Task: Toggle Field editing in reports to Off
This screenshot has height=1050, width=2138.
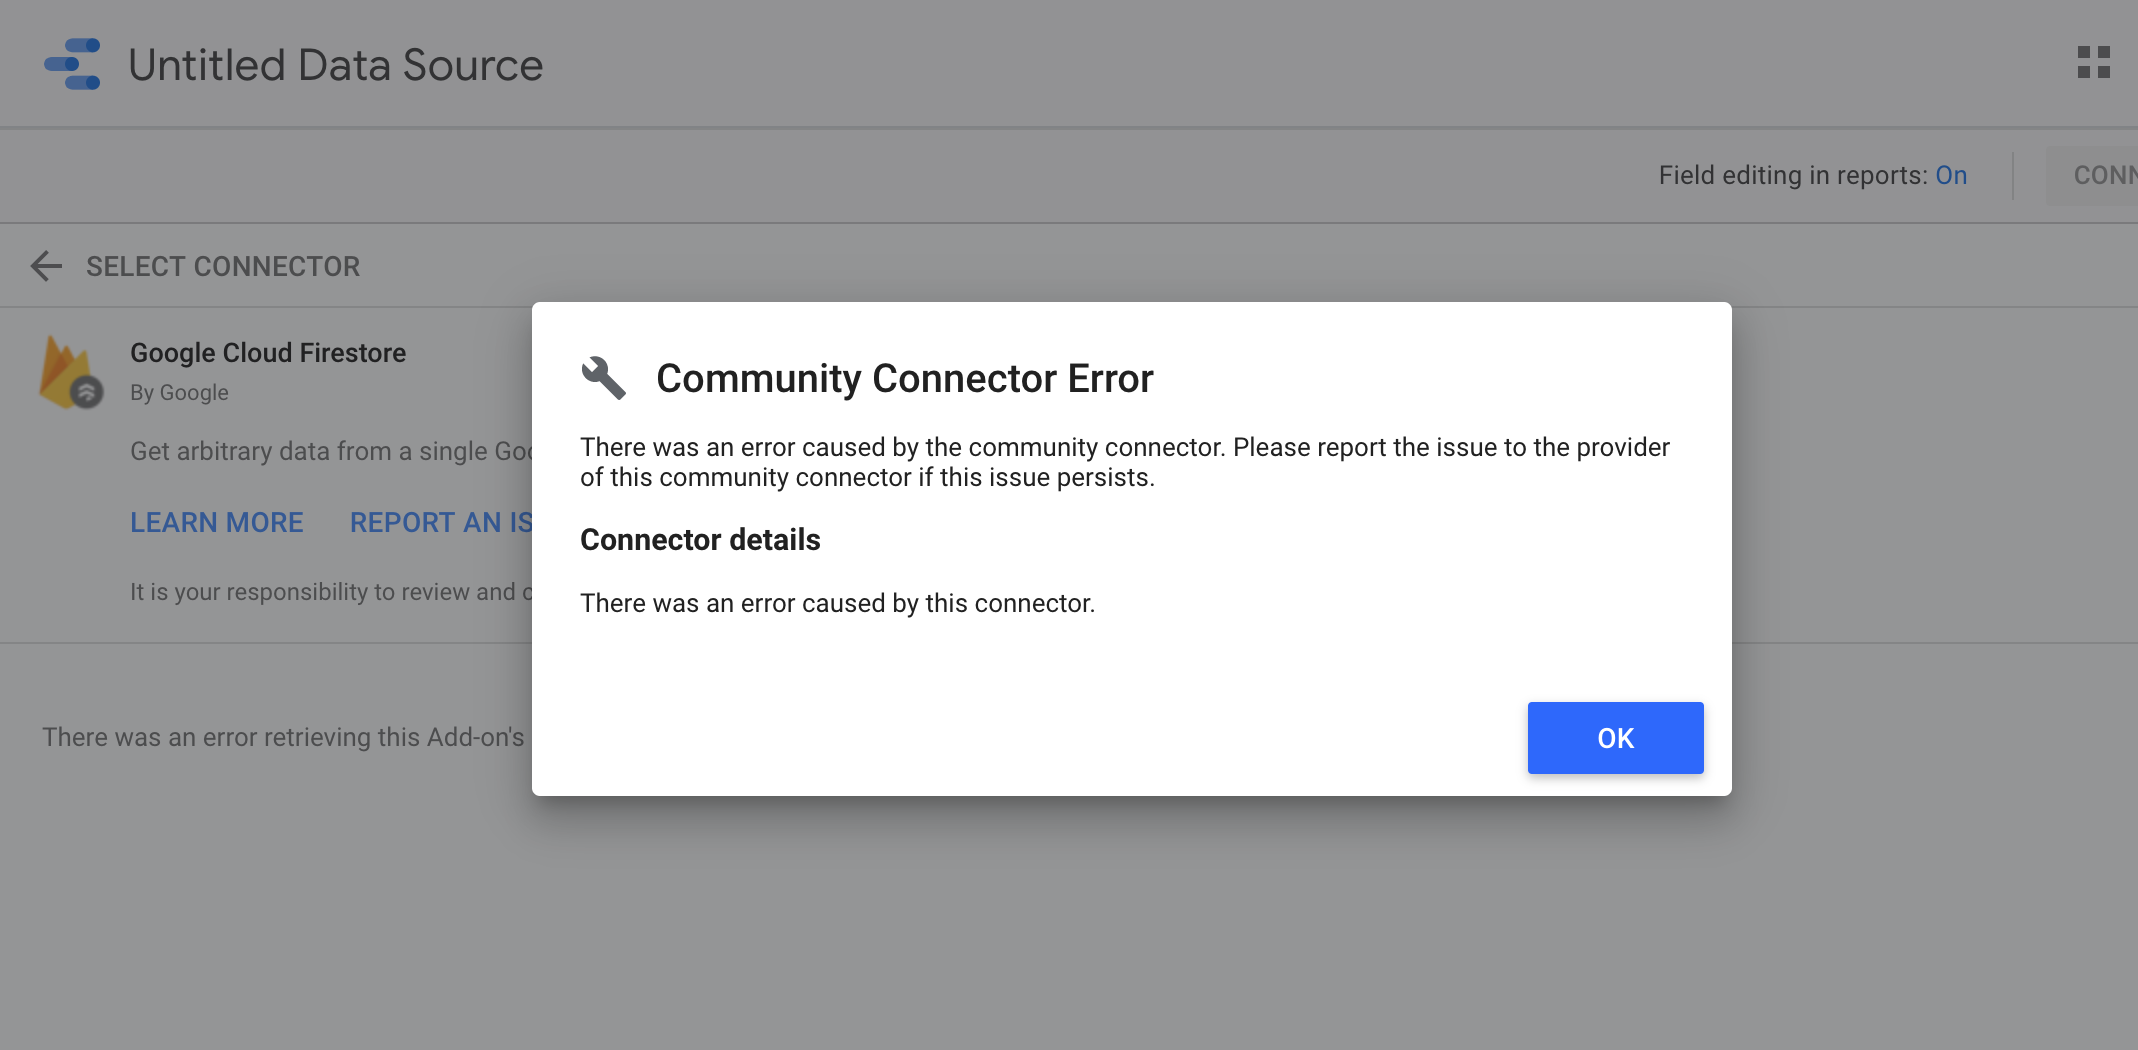Action: click(1949, 174)
